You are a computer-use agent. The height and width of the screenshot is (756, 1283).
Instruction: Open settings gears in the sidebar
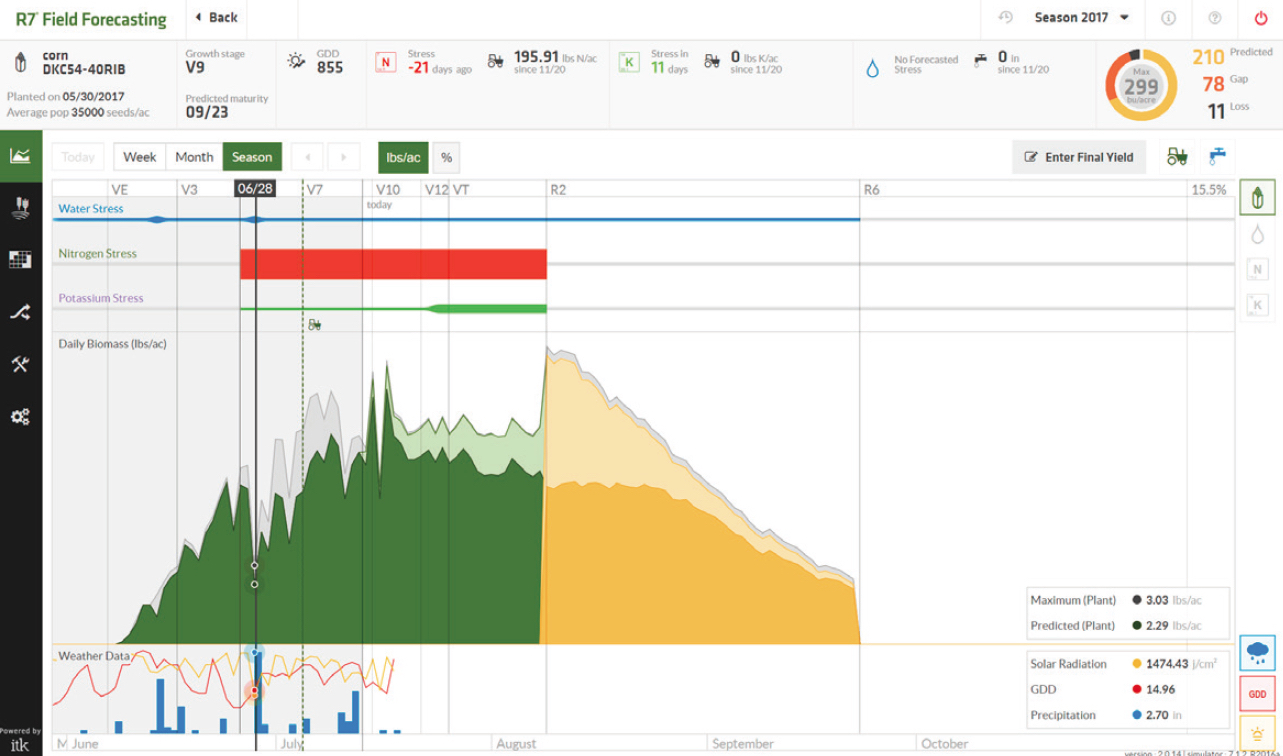coord(20,416)
